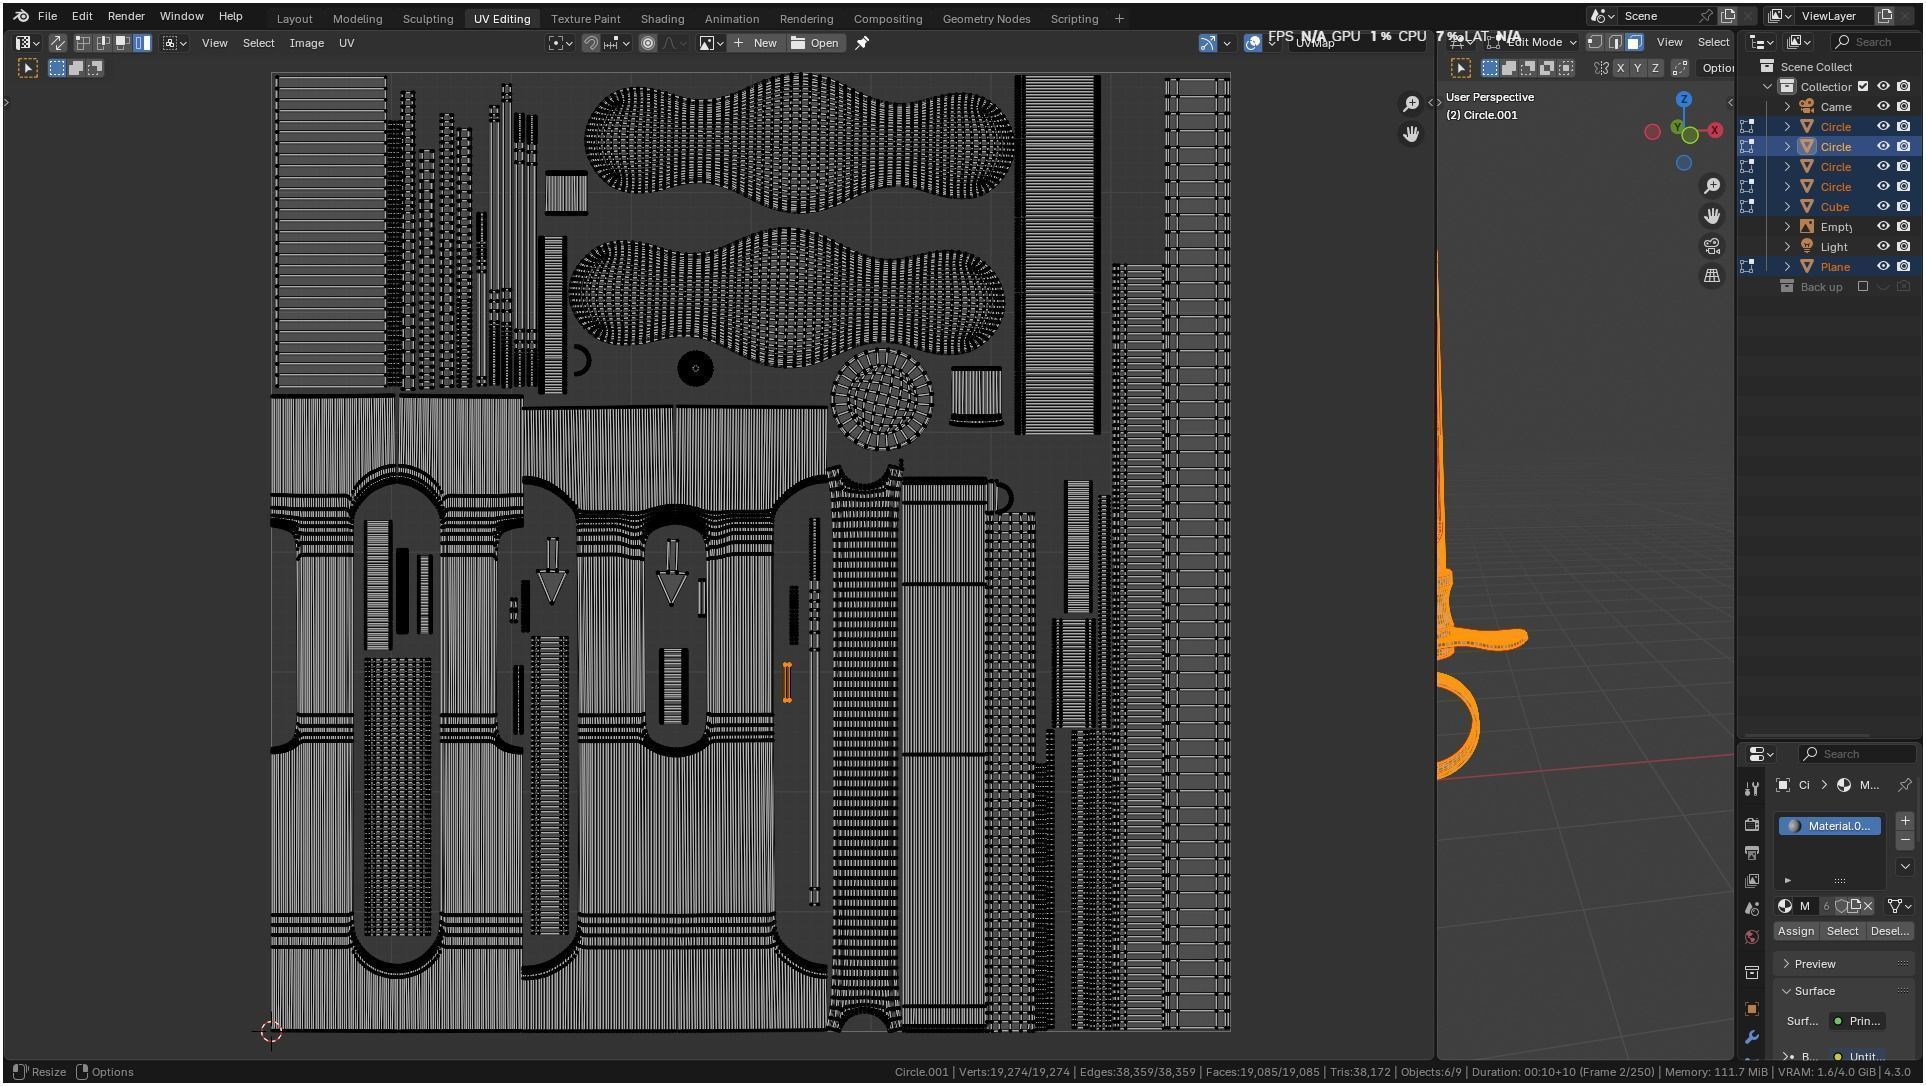Click the UV editor pan hand icon

tap(1410, 134)
